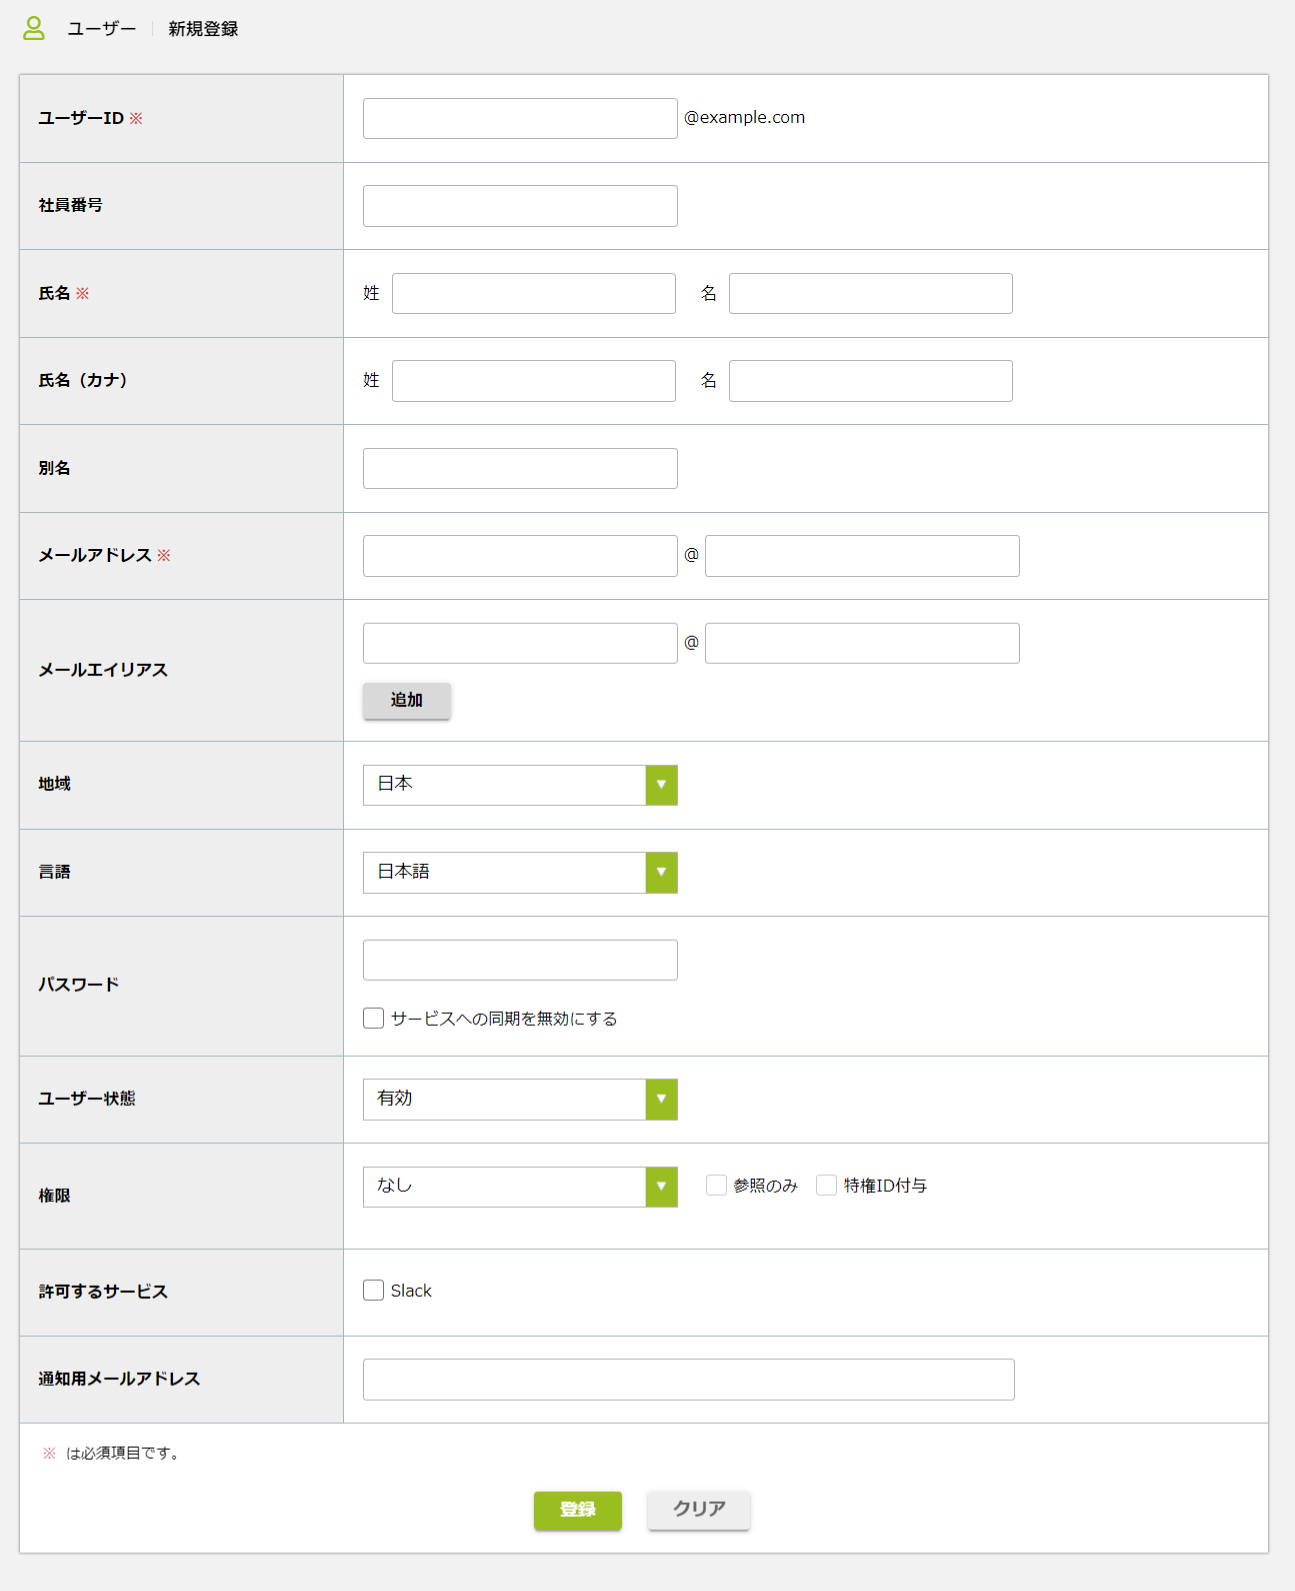Click the 新規登録 page title text
Image resolution: width=1295 pixels, height=1591 pixels.
point(203,29)
